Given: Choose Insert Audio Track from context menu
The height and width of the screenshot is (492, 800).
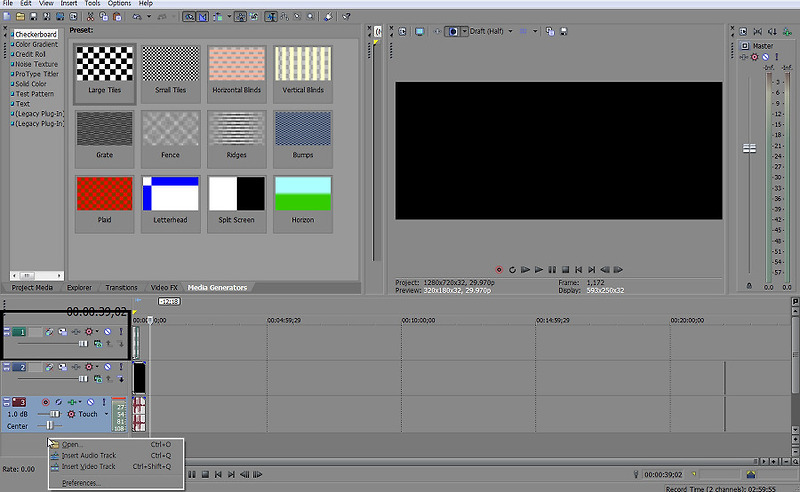Looking at the screenshot, I should tap(89, 455).
